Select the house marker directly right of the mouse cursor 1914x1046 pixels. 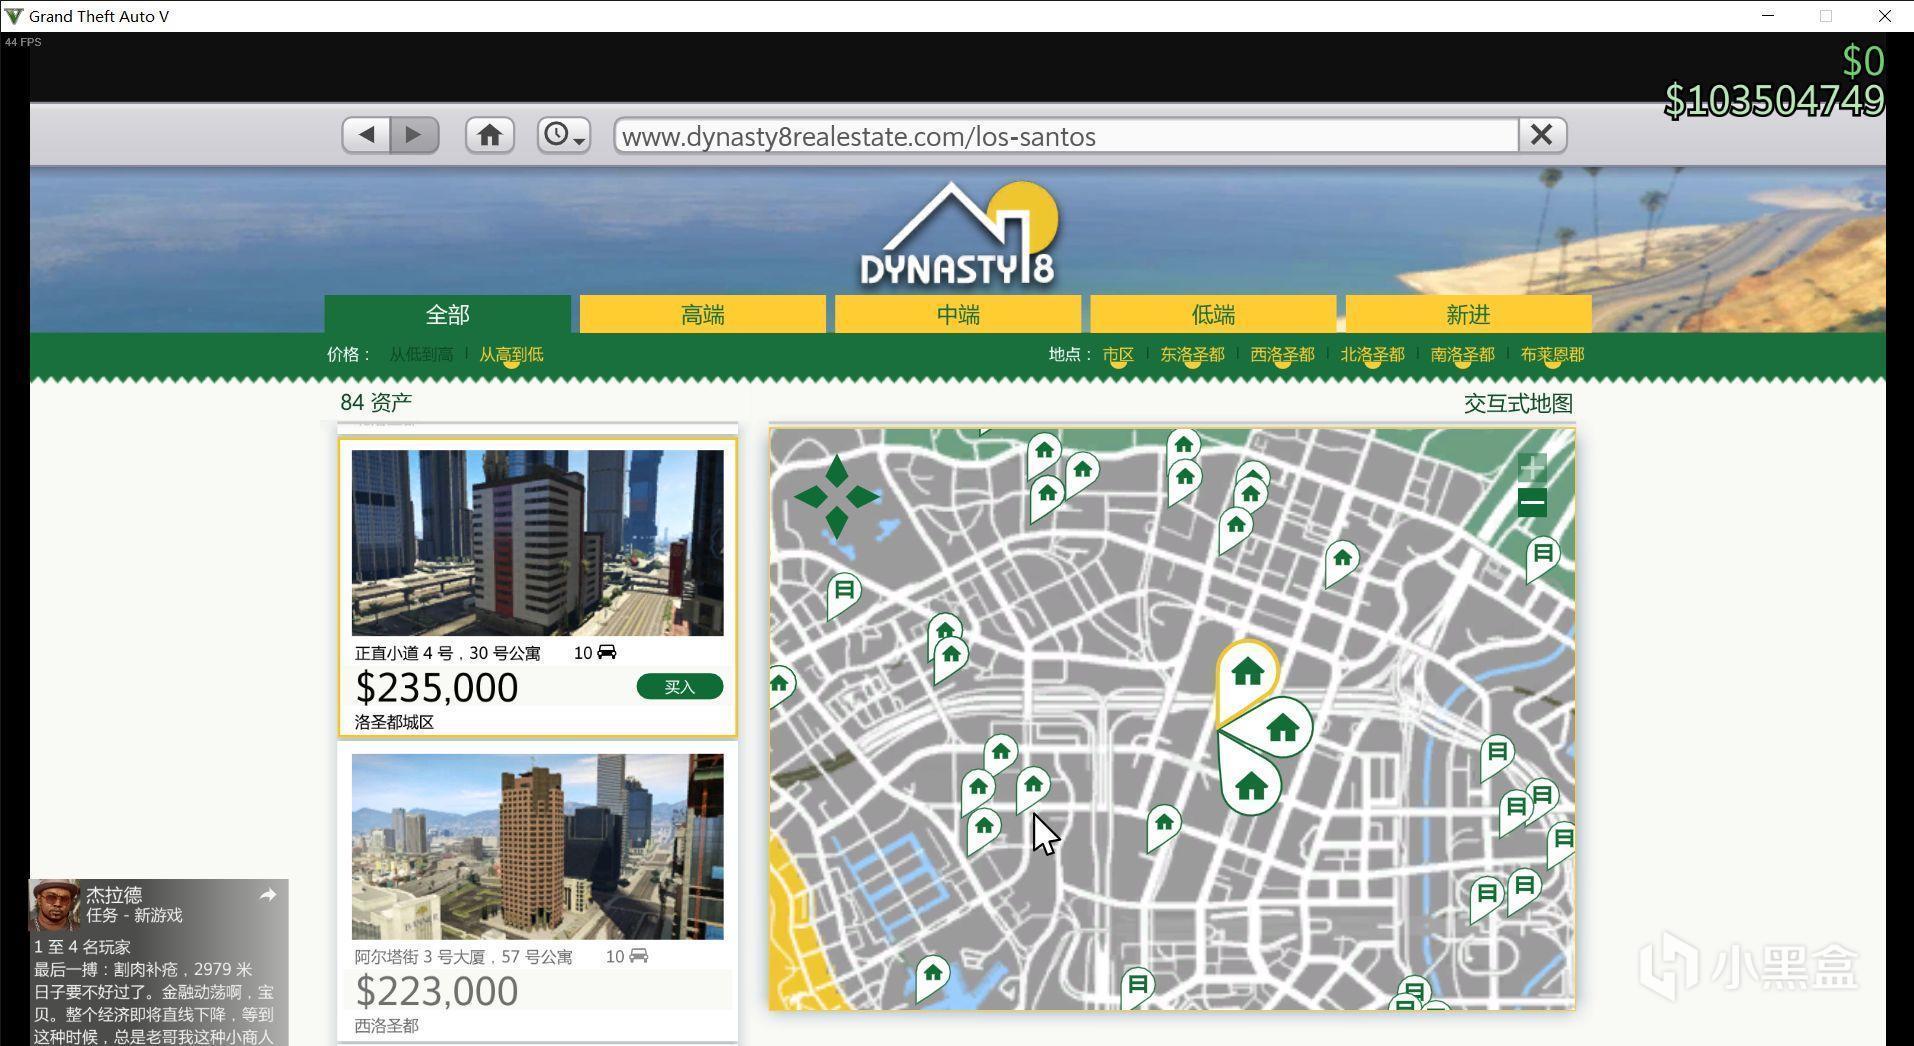click(1164, 824)
